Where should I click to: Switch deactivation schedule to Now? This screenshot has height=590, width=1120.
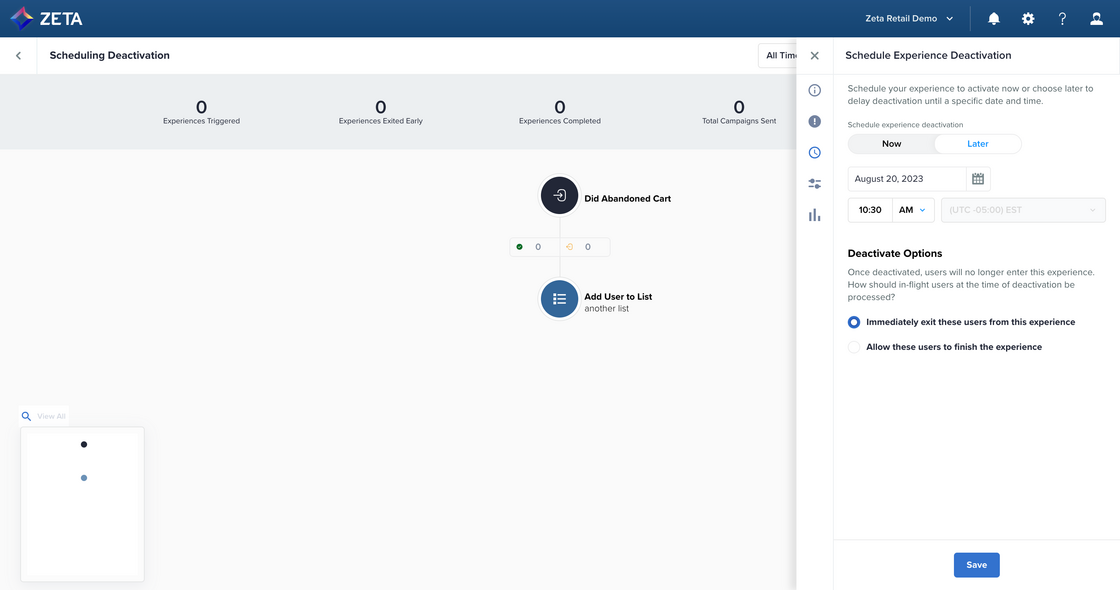[891, 144]
